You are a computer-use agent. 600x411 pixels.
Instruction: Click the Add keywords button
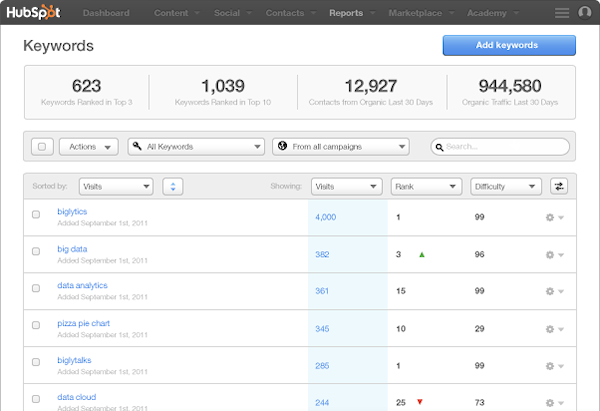(509, 45)
